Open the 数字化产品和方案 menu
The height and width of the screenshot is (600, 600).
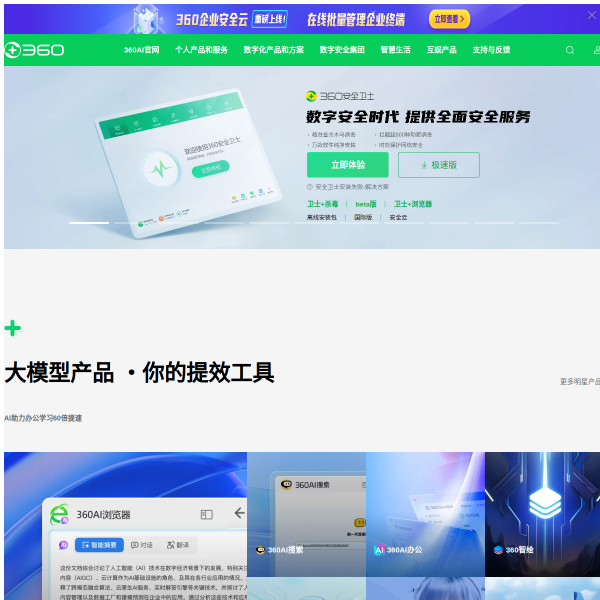tap(274, 50)
